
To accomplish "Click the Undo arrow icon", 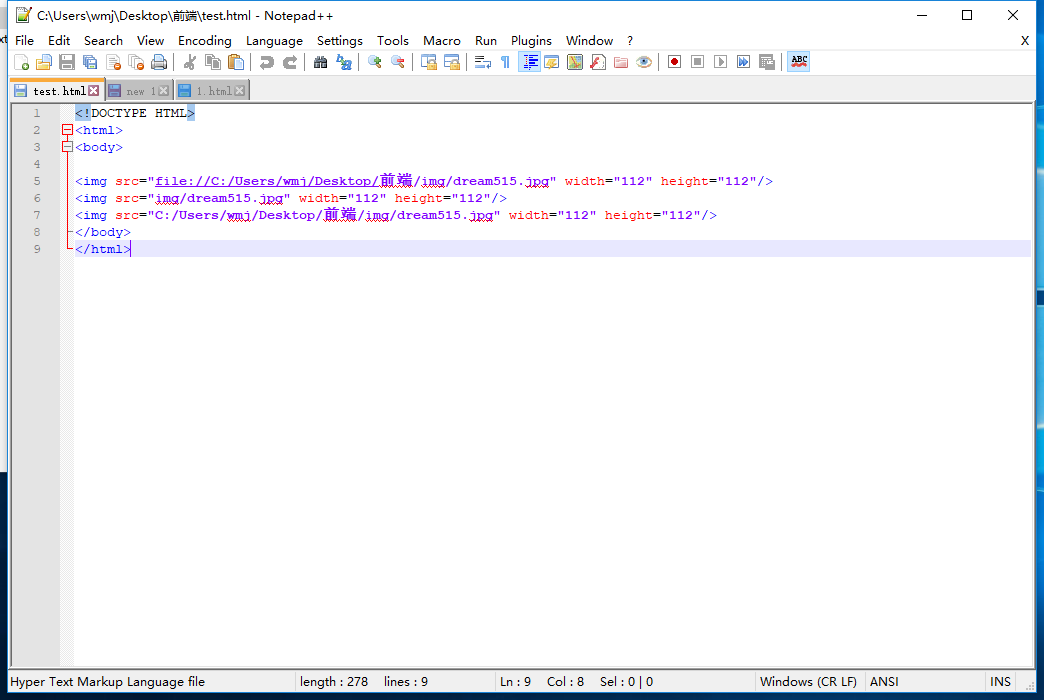I will [x=266, y=62].
